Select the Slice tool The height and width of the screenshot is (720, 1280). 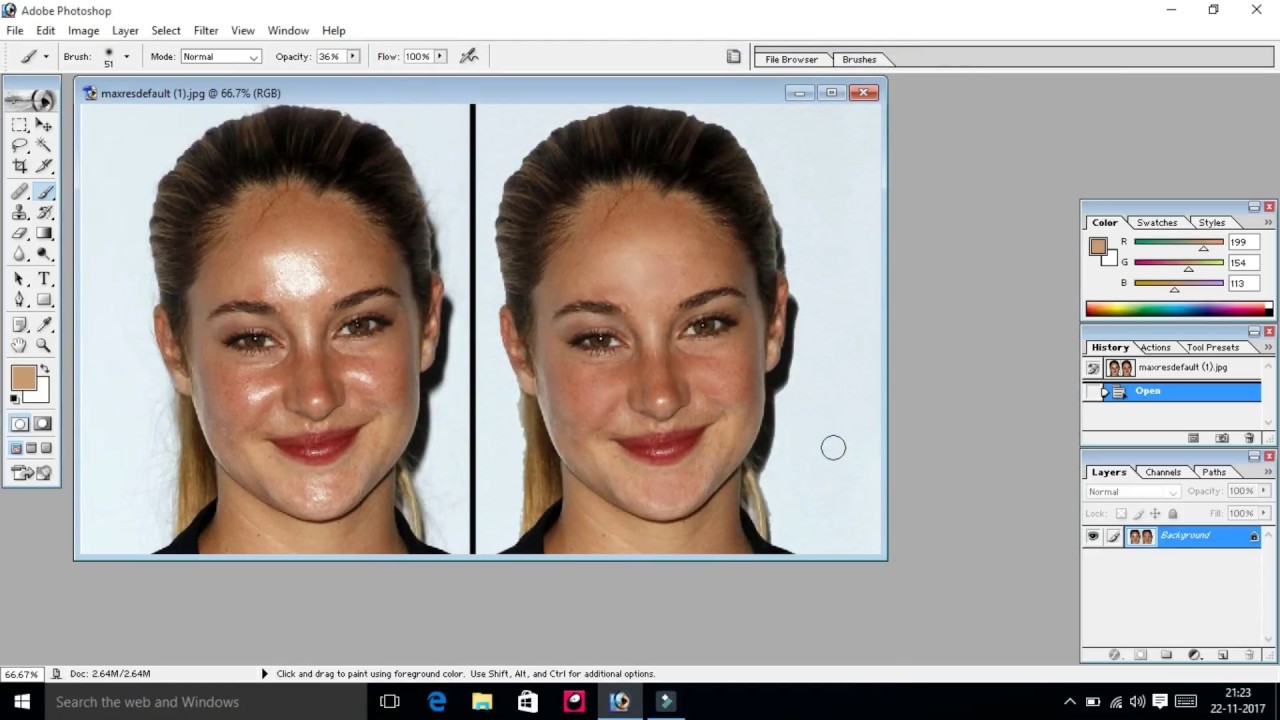(x=44, y=167)
